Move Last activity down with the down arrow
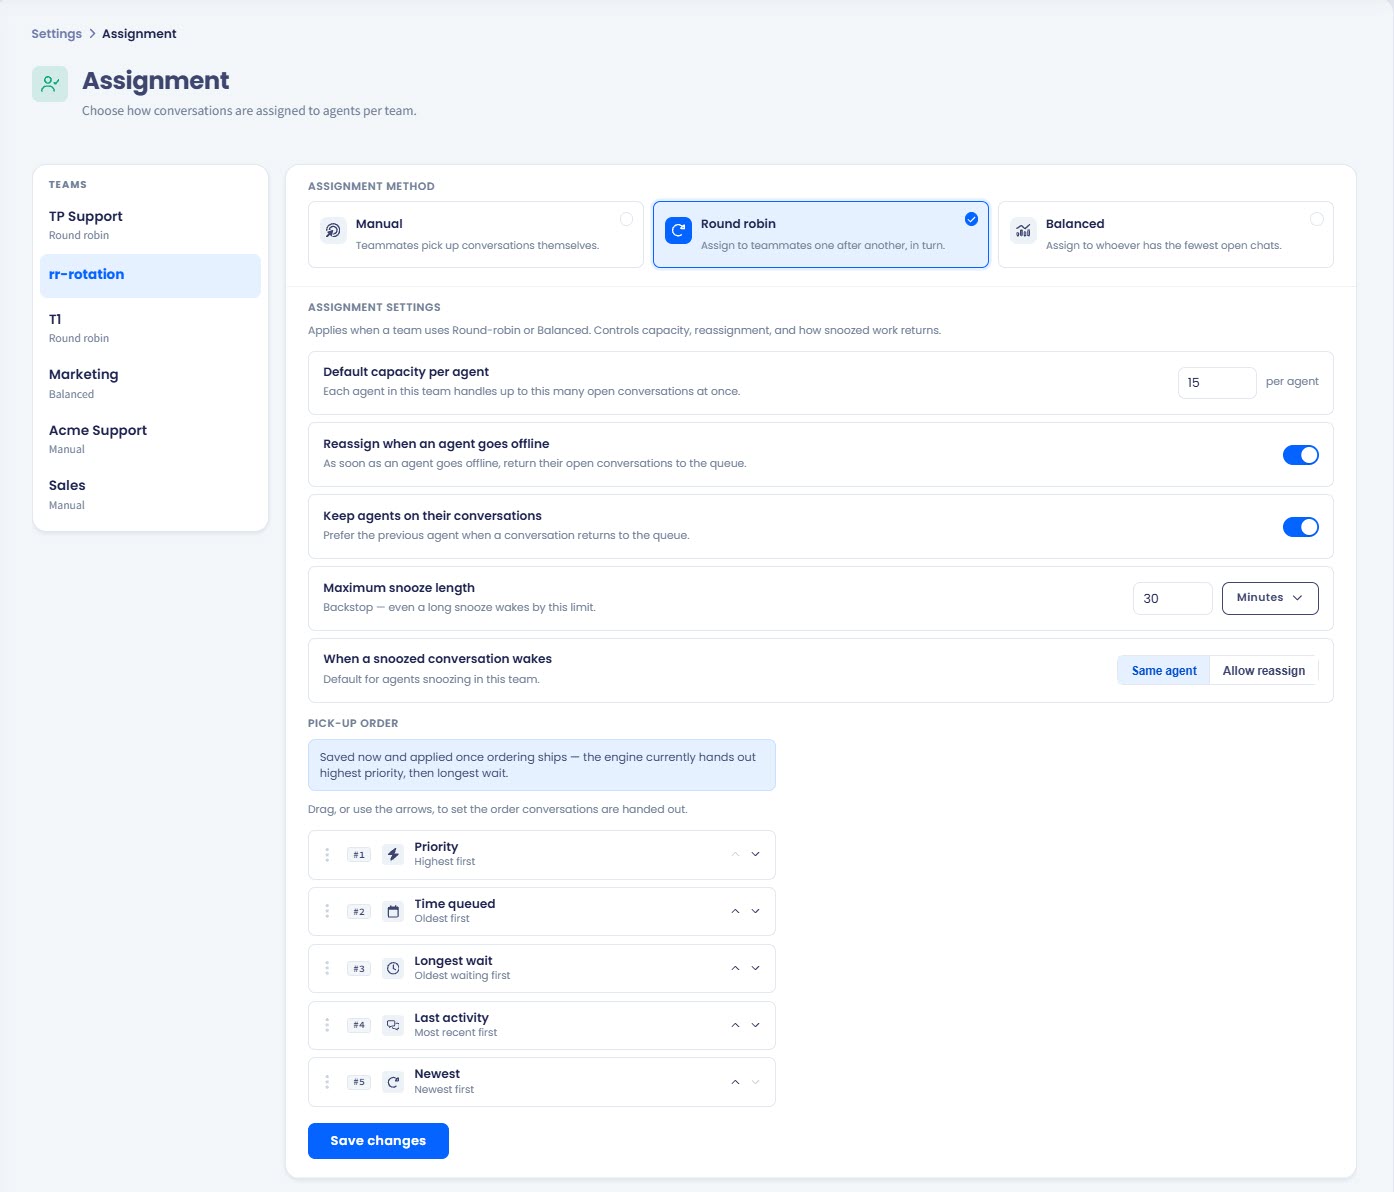The width and height of the screenshot is (1394, 1192). coord(755,1025)
